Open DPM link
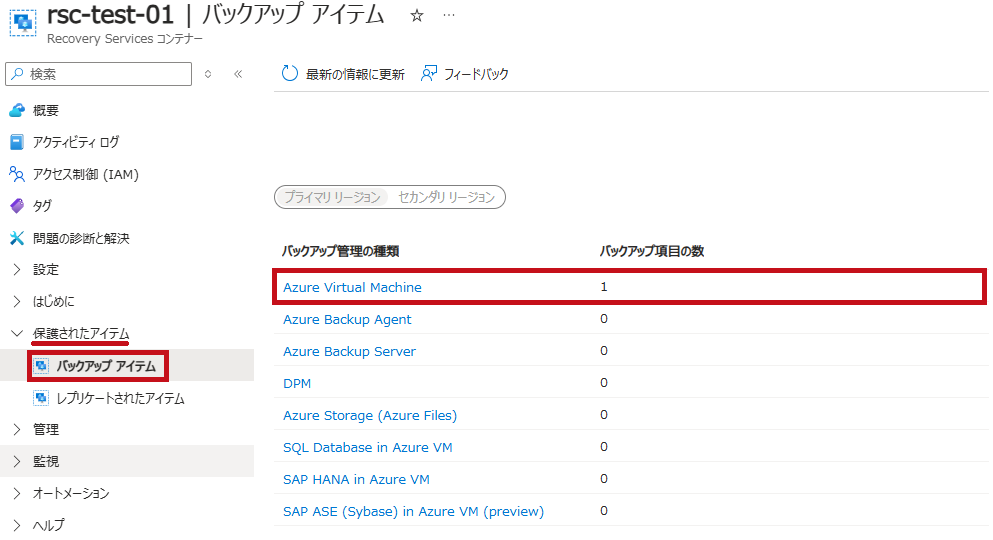993x540 pixels. click(297, 384)
